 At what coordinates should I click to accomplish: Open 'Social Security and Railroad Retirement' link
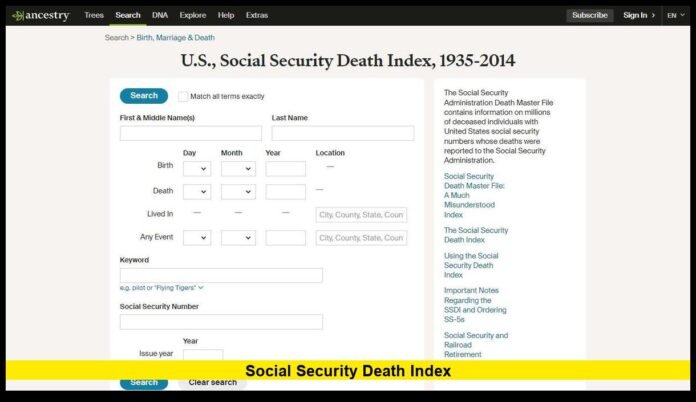[x=476, y=345]
